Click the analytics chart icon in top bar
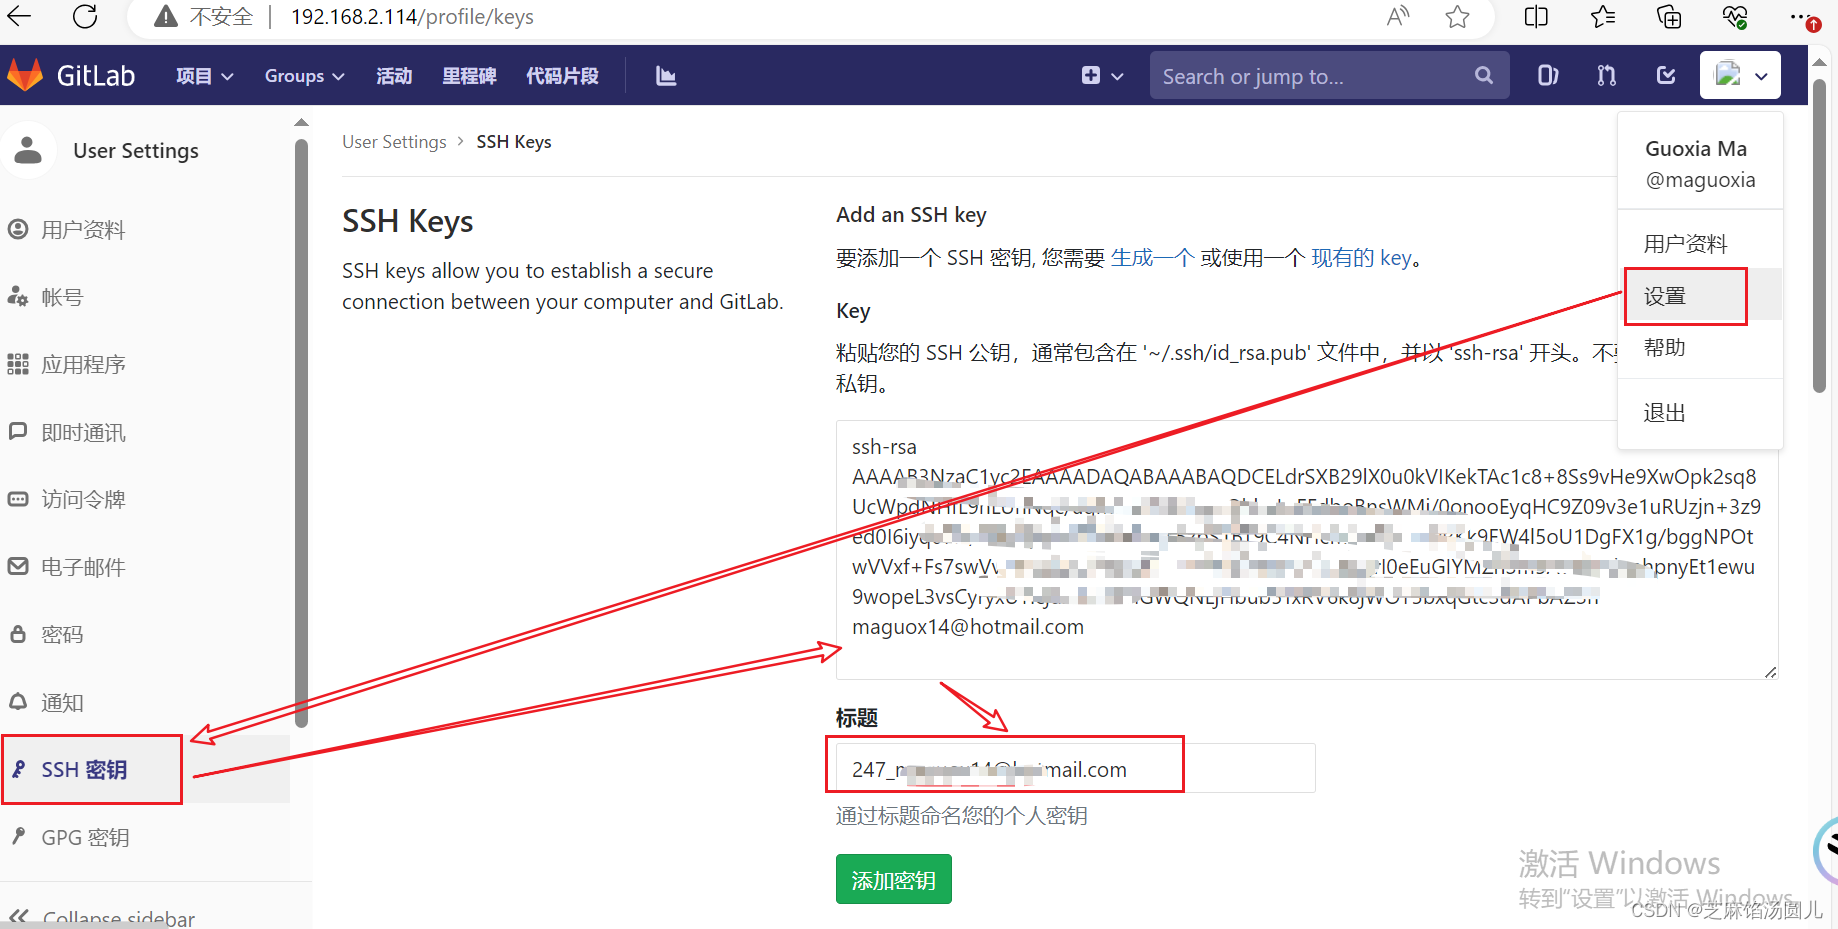This screenshot has width=1838, height=929. [665, 75]
